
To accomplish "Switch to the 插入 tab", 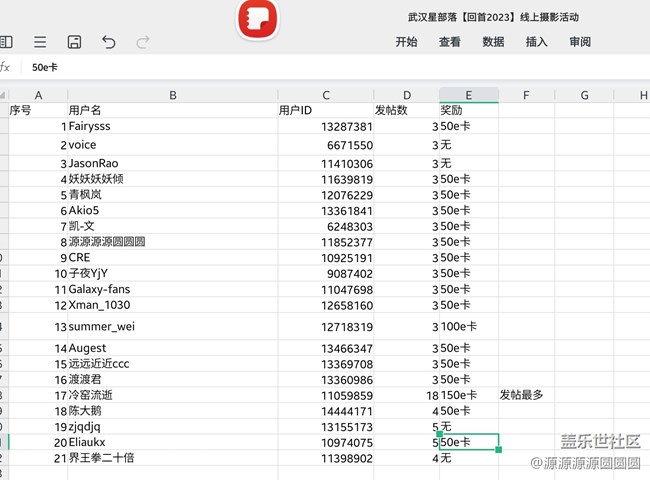I will (537, 42).
